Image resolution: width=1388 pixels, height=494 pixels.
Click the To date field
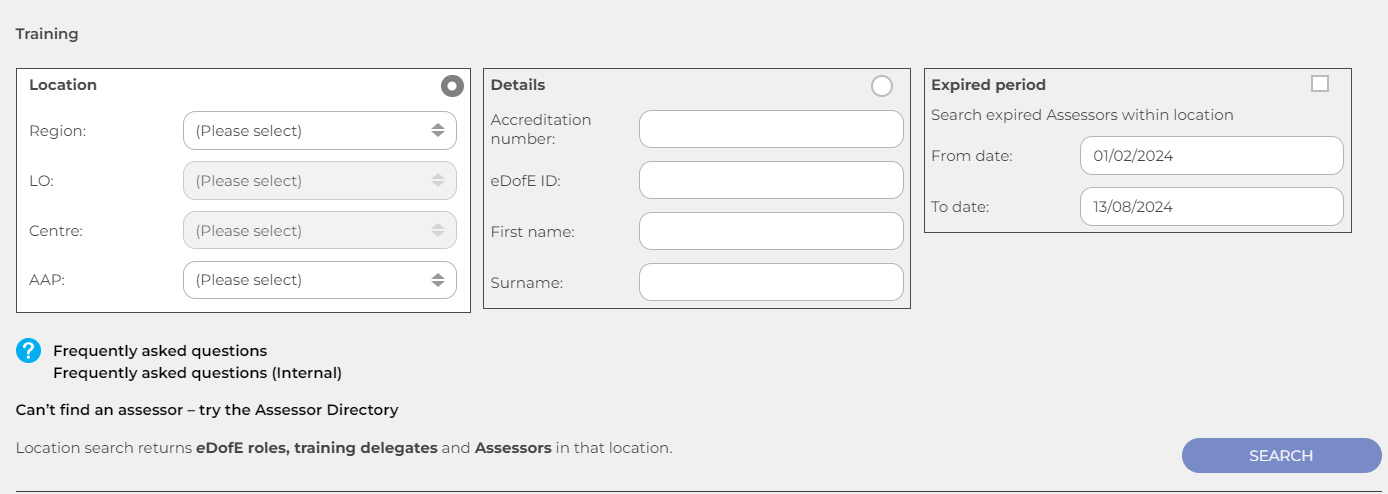(1211, 207)
